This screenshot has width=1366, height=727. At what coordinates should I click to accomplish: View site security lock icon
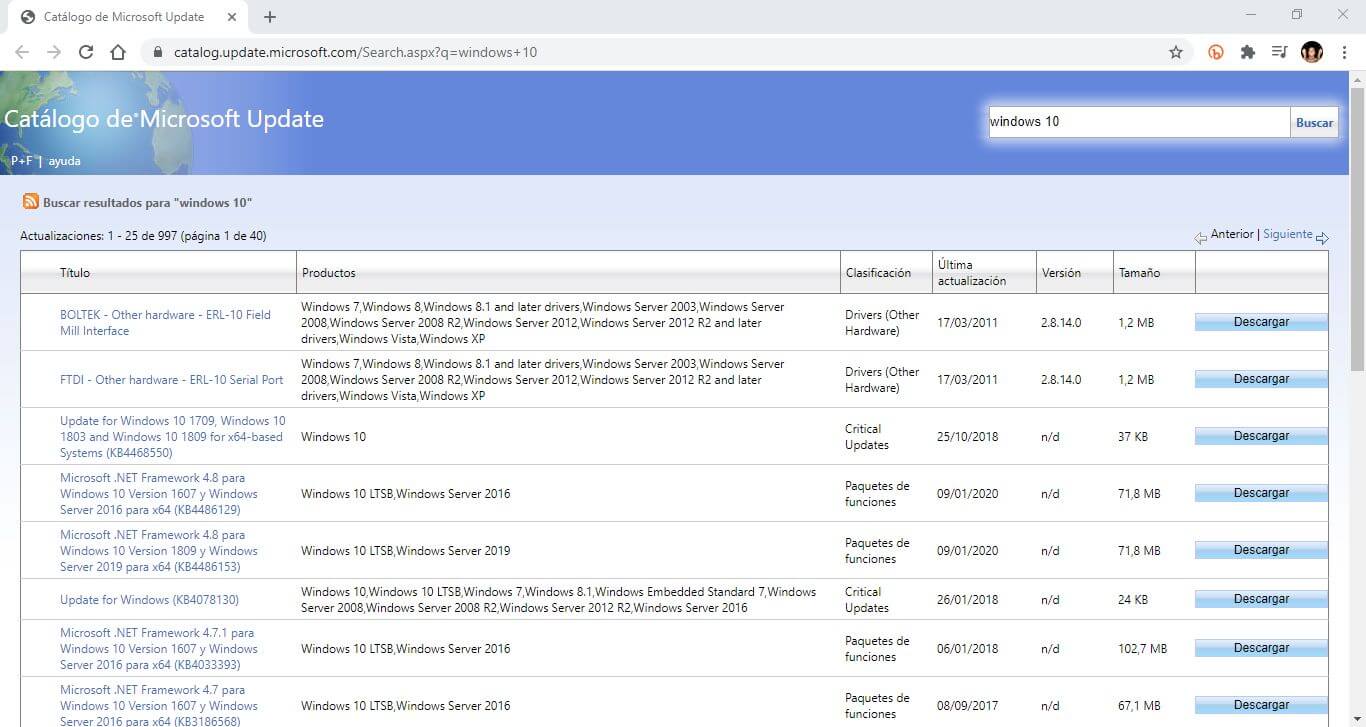click(158, 52)
